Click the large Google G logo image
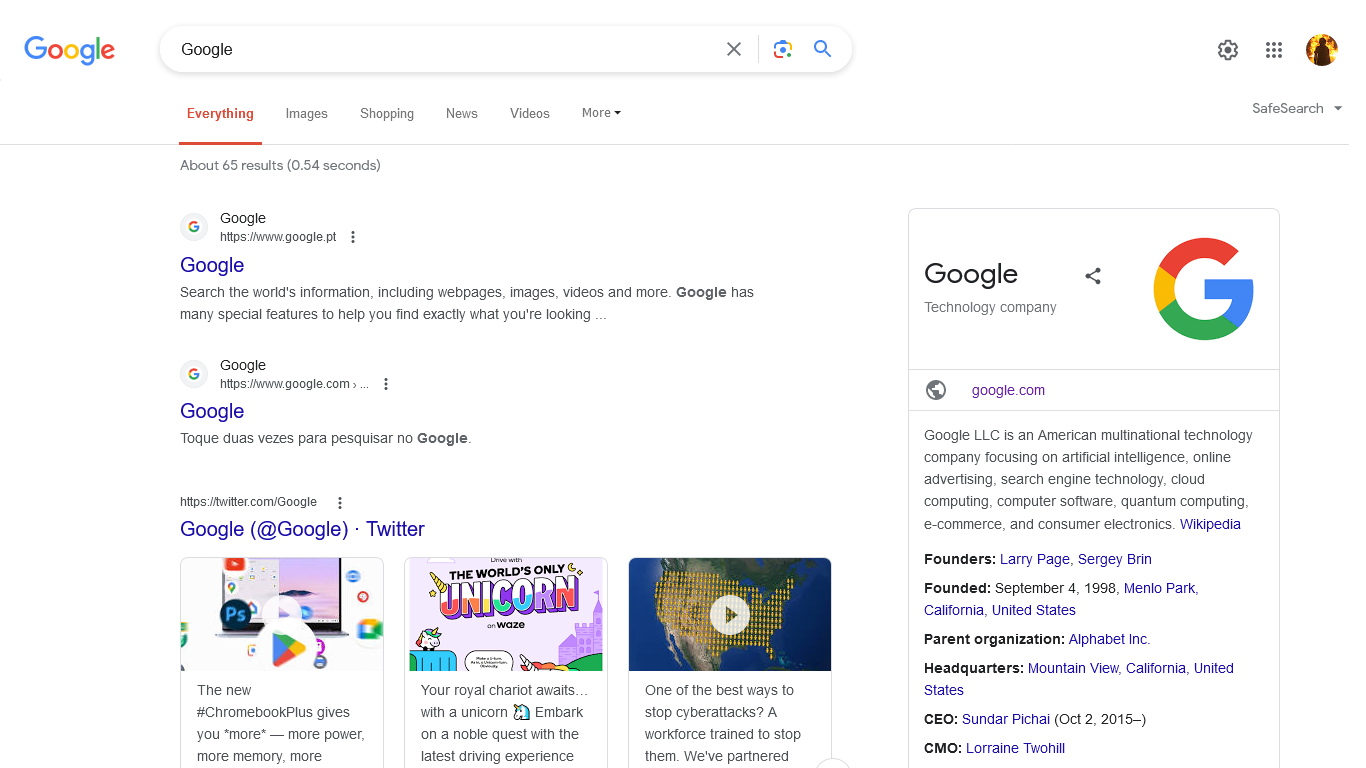The height and width of the screenshot is (768, 1366). pos(1204,289)
